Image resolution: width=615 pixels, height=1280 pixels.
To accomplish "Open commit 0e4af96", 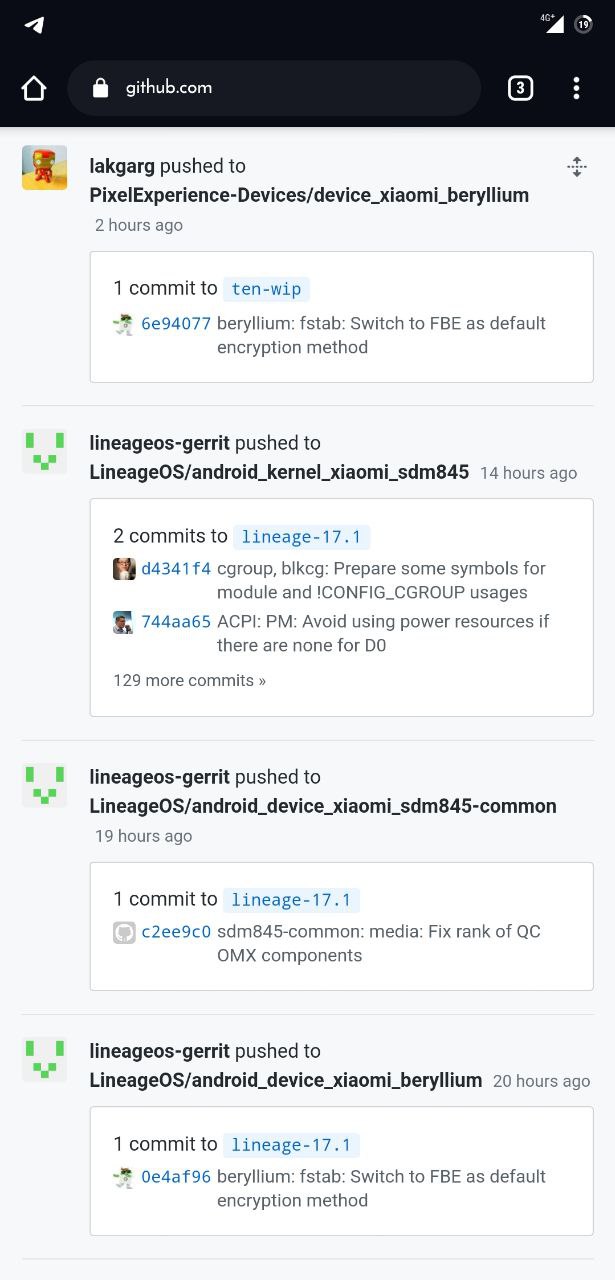I will pos(176,1177).
